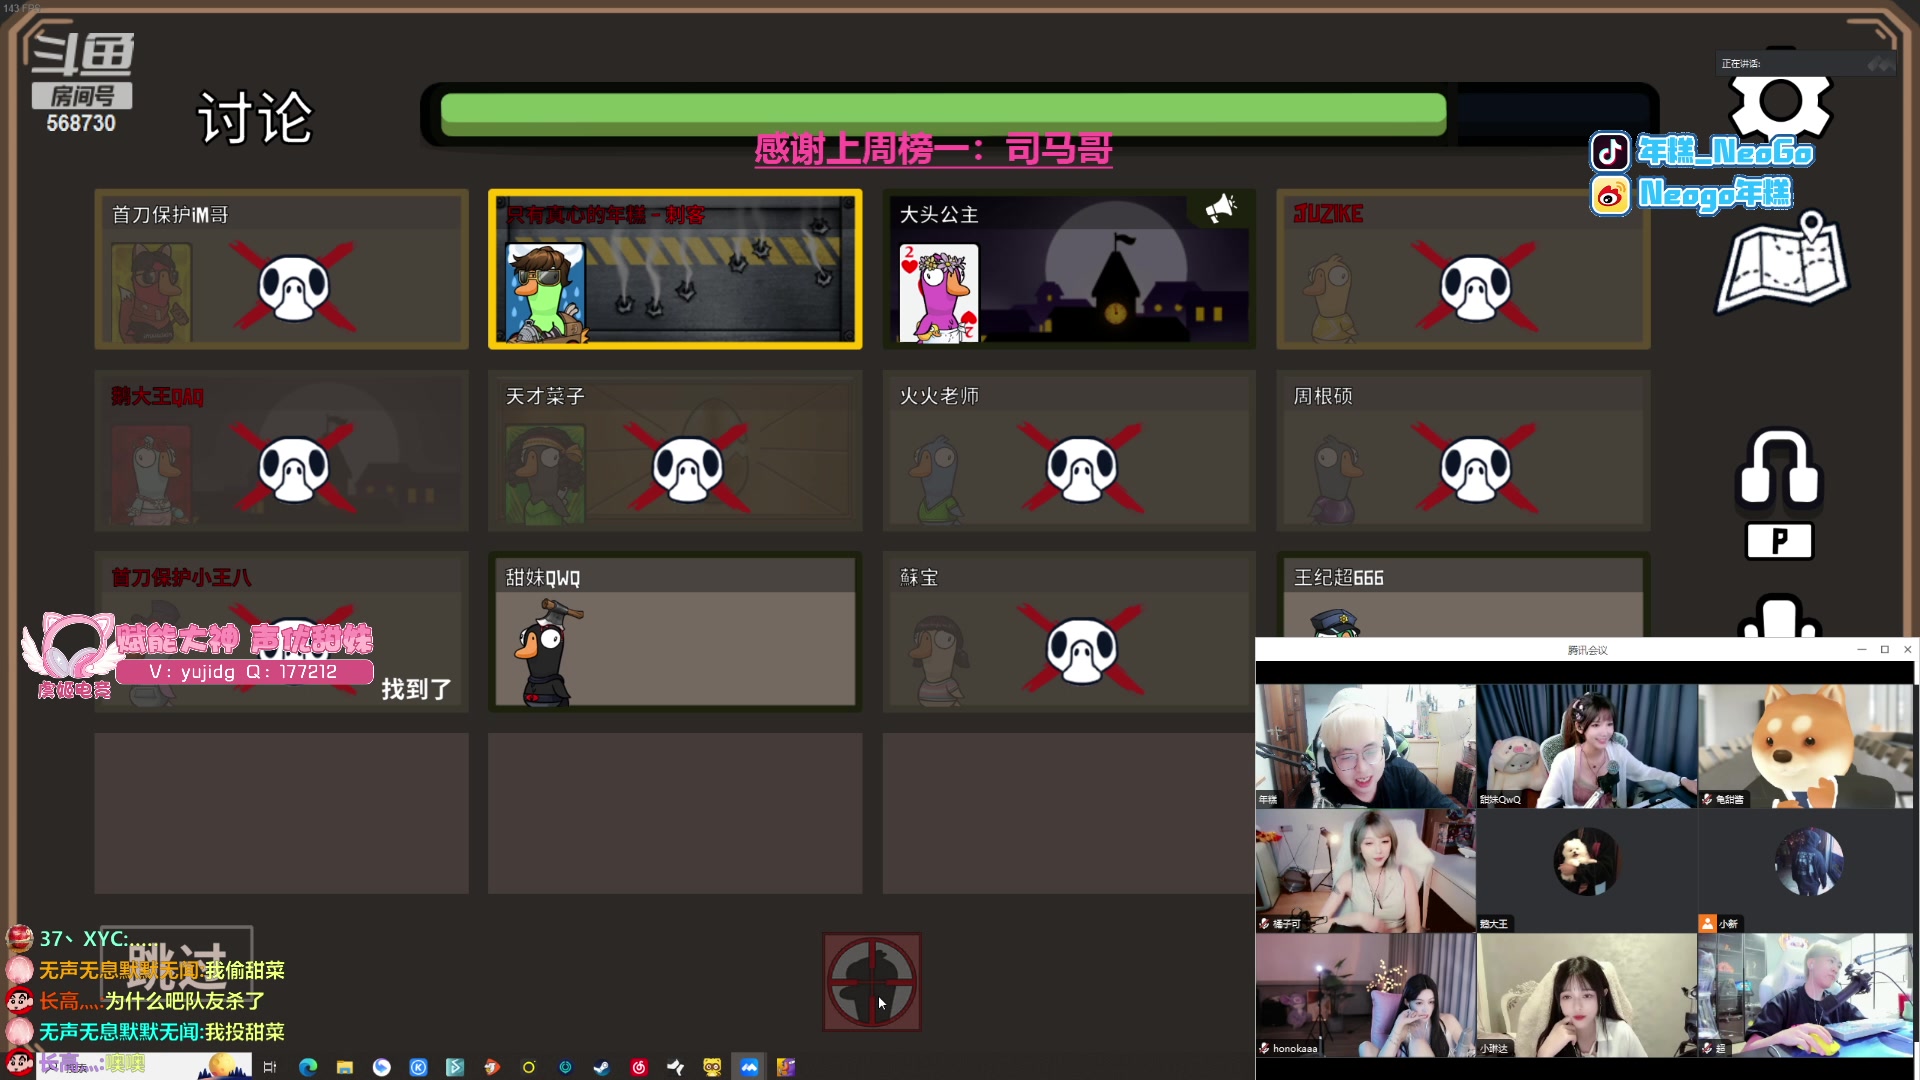Click the Weibo logo in the overlay
This screenshot has width=1920, height=1080.
(x=1610, y=196)
